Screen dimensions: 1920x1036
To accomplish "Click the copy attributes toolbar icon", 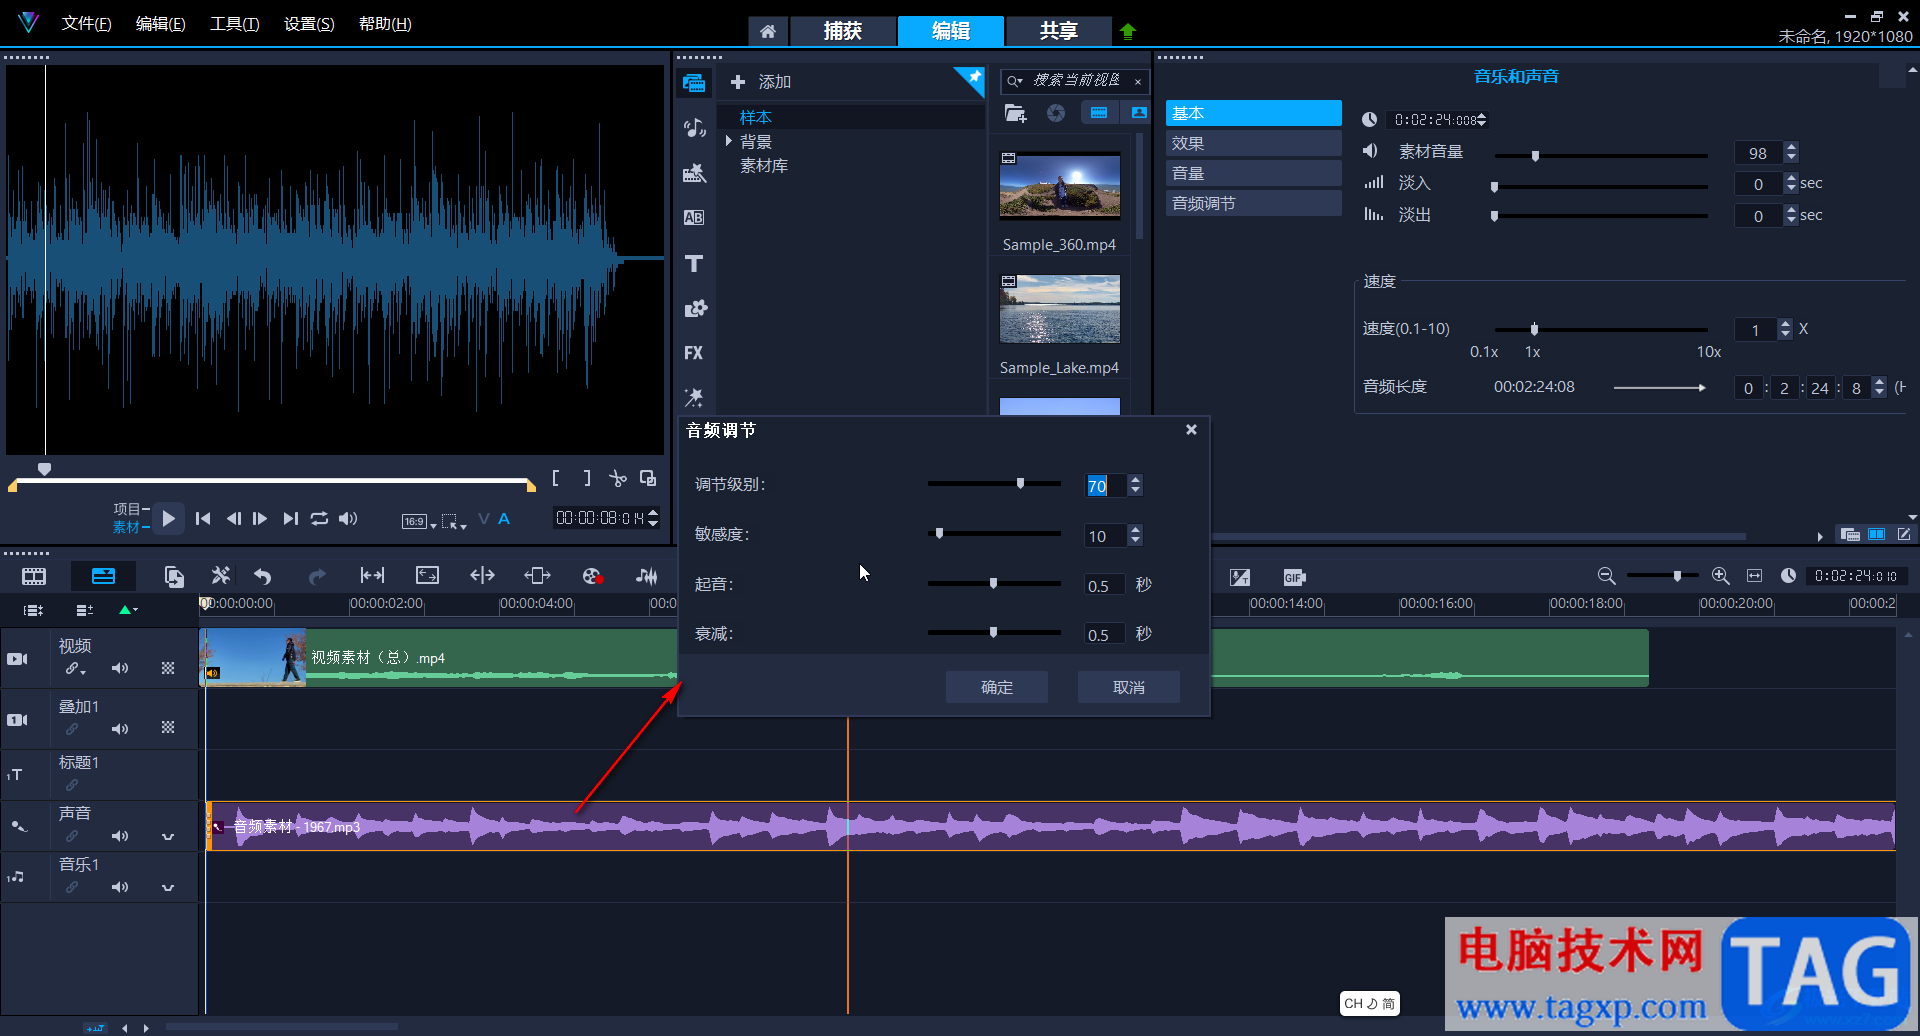I will [174, 576].
